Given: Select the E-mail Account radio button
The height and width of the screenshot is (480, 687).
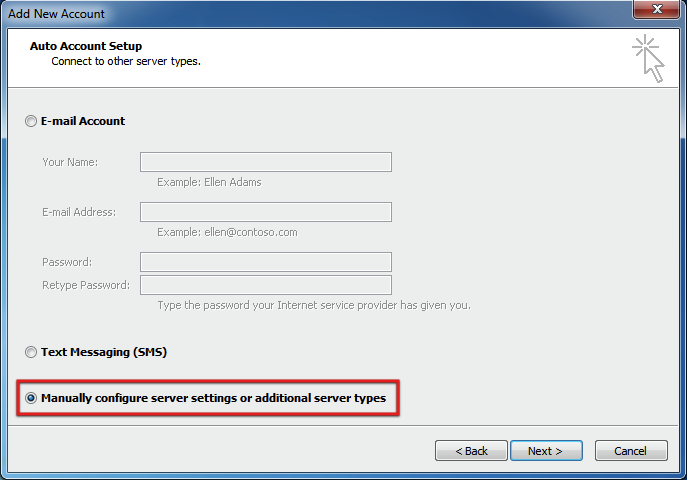Looking at the screenshot, I should click(31, 121).
